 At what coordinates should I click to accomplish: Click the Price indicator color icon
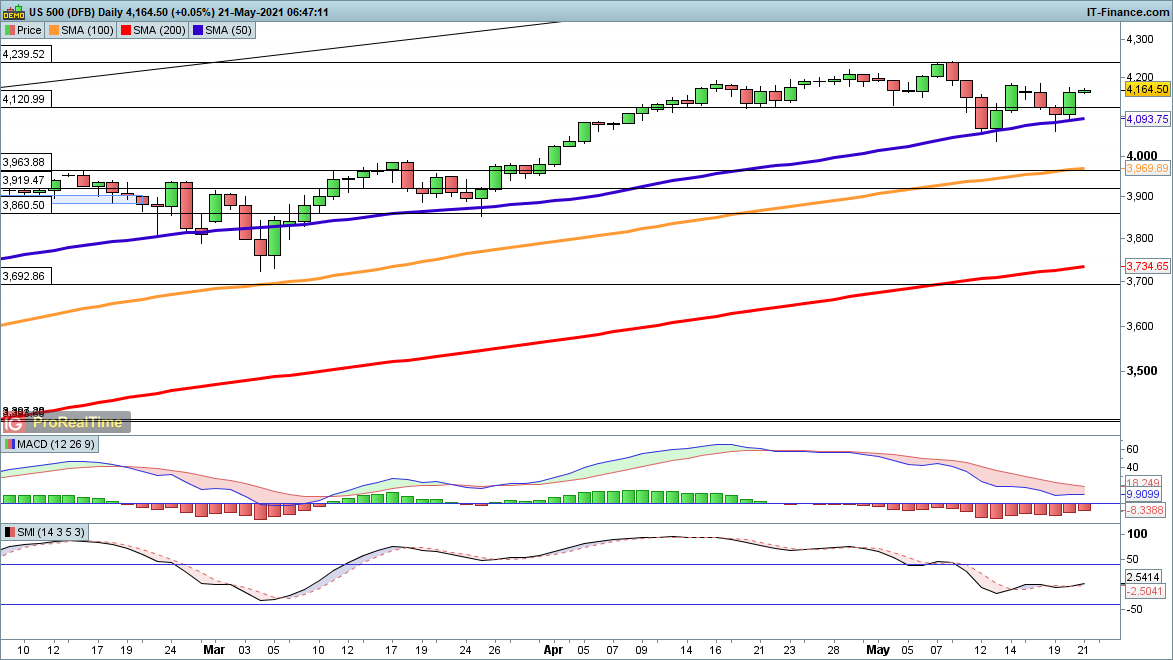(11, 30)
